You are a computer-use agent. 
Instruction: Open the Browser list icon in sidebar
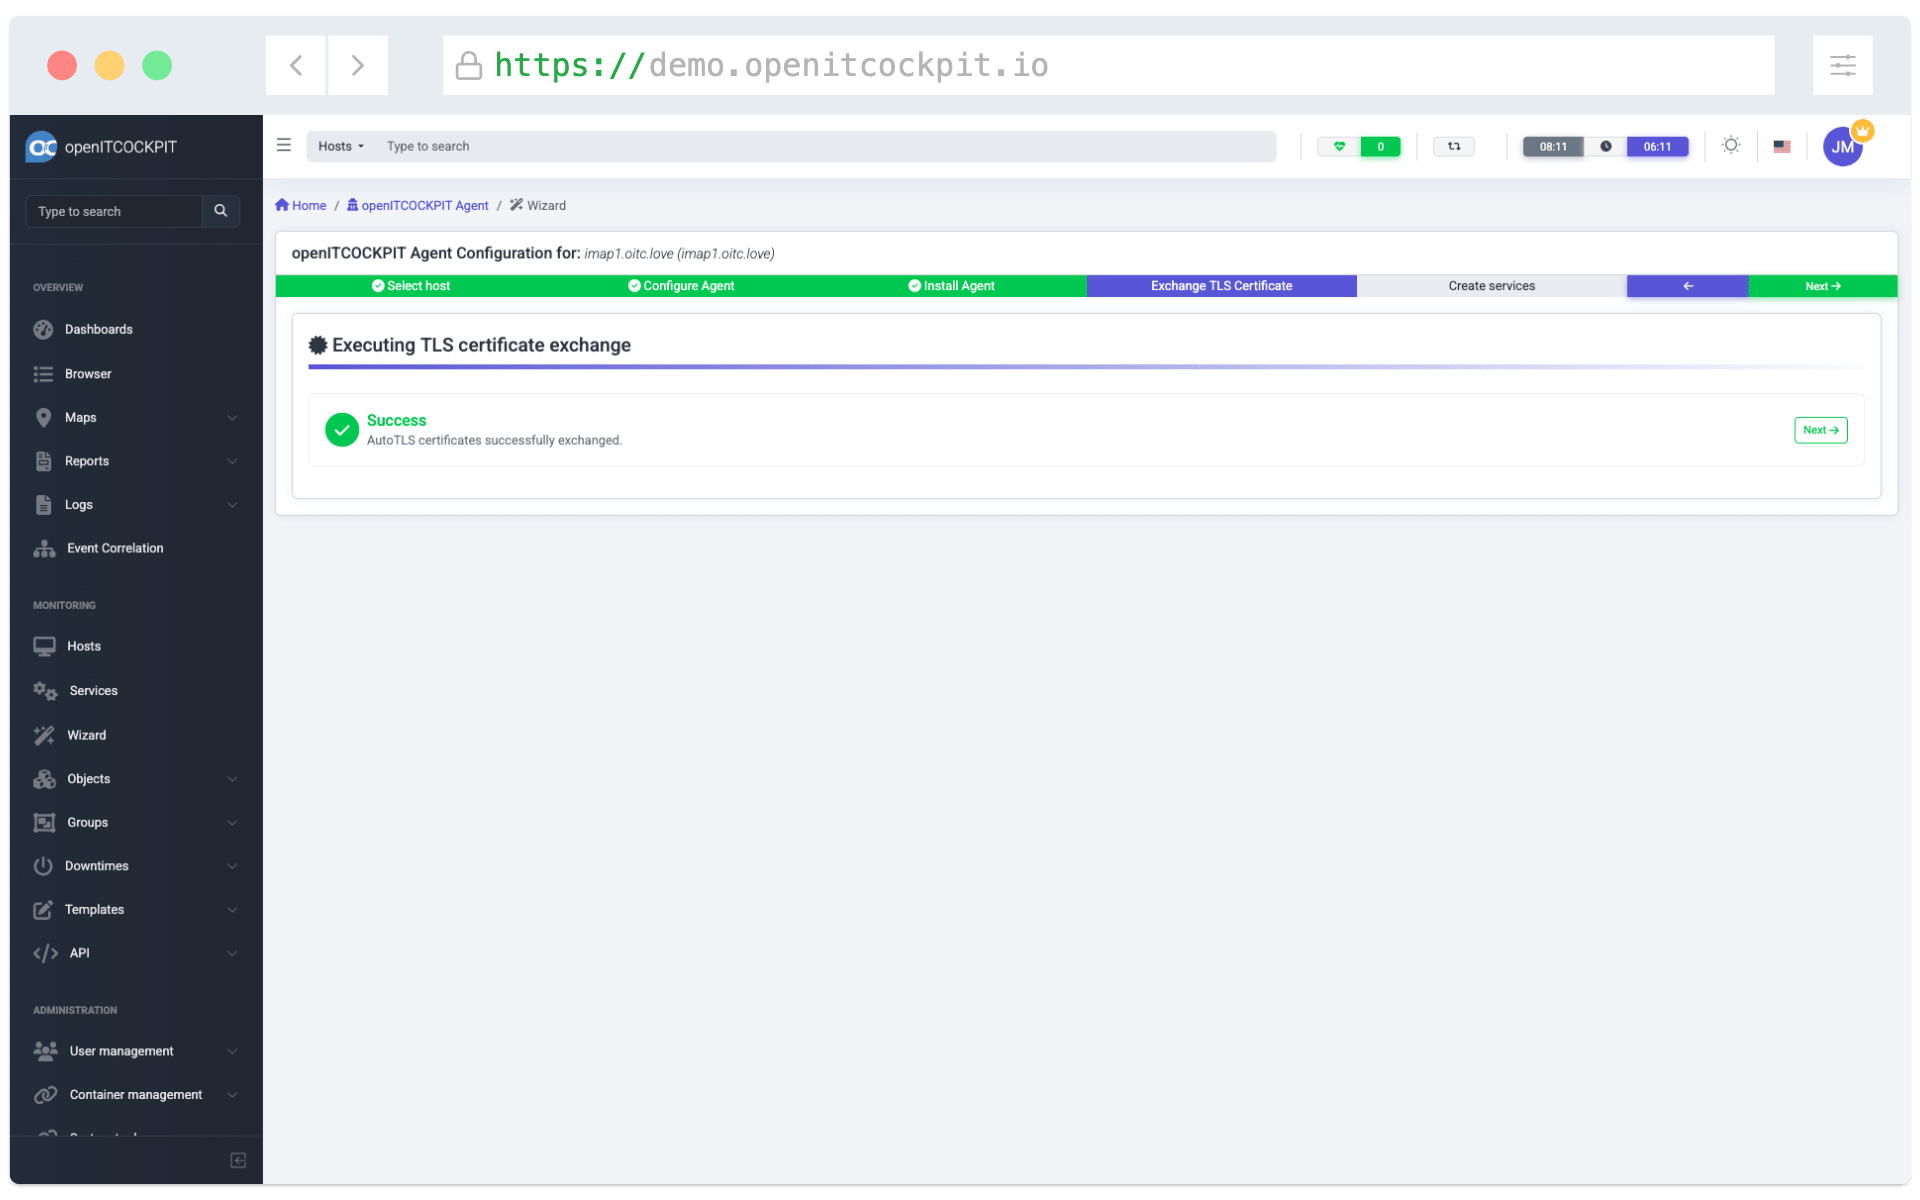coord(43,374)
